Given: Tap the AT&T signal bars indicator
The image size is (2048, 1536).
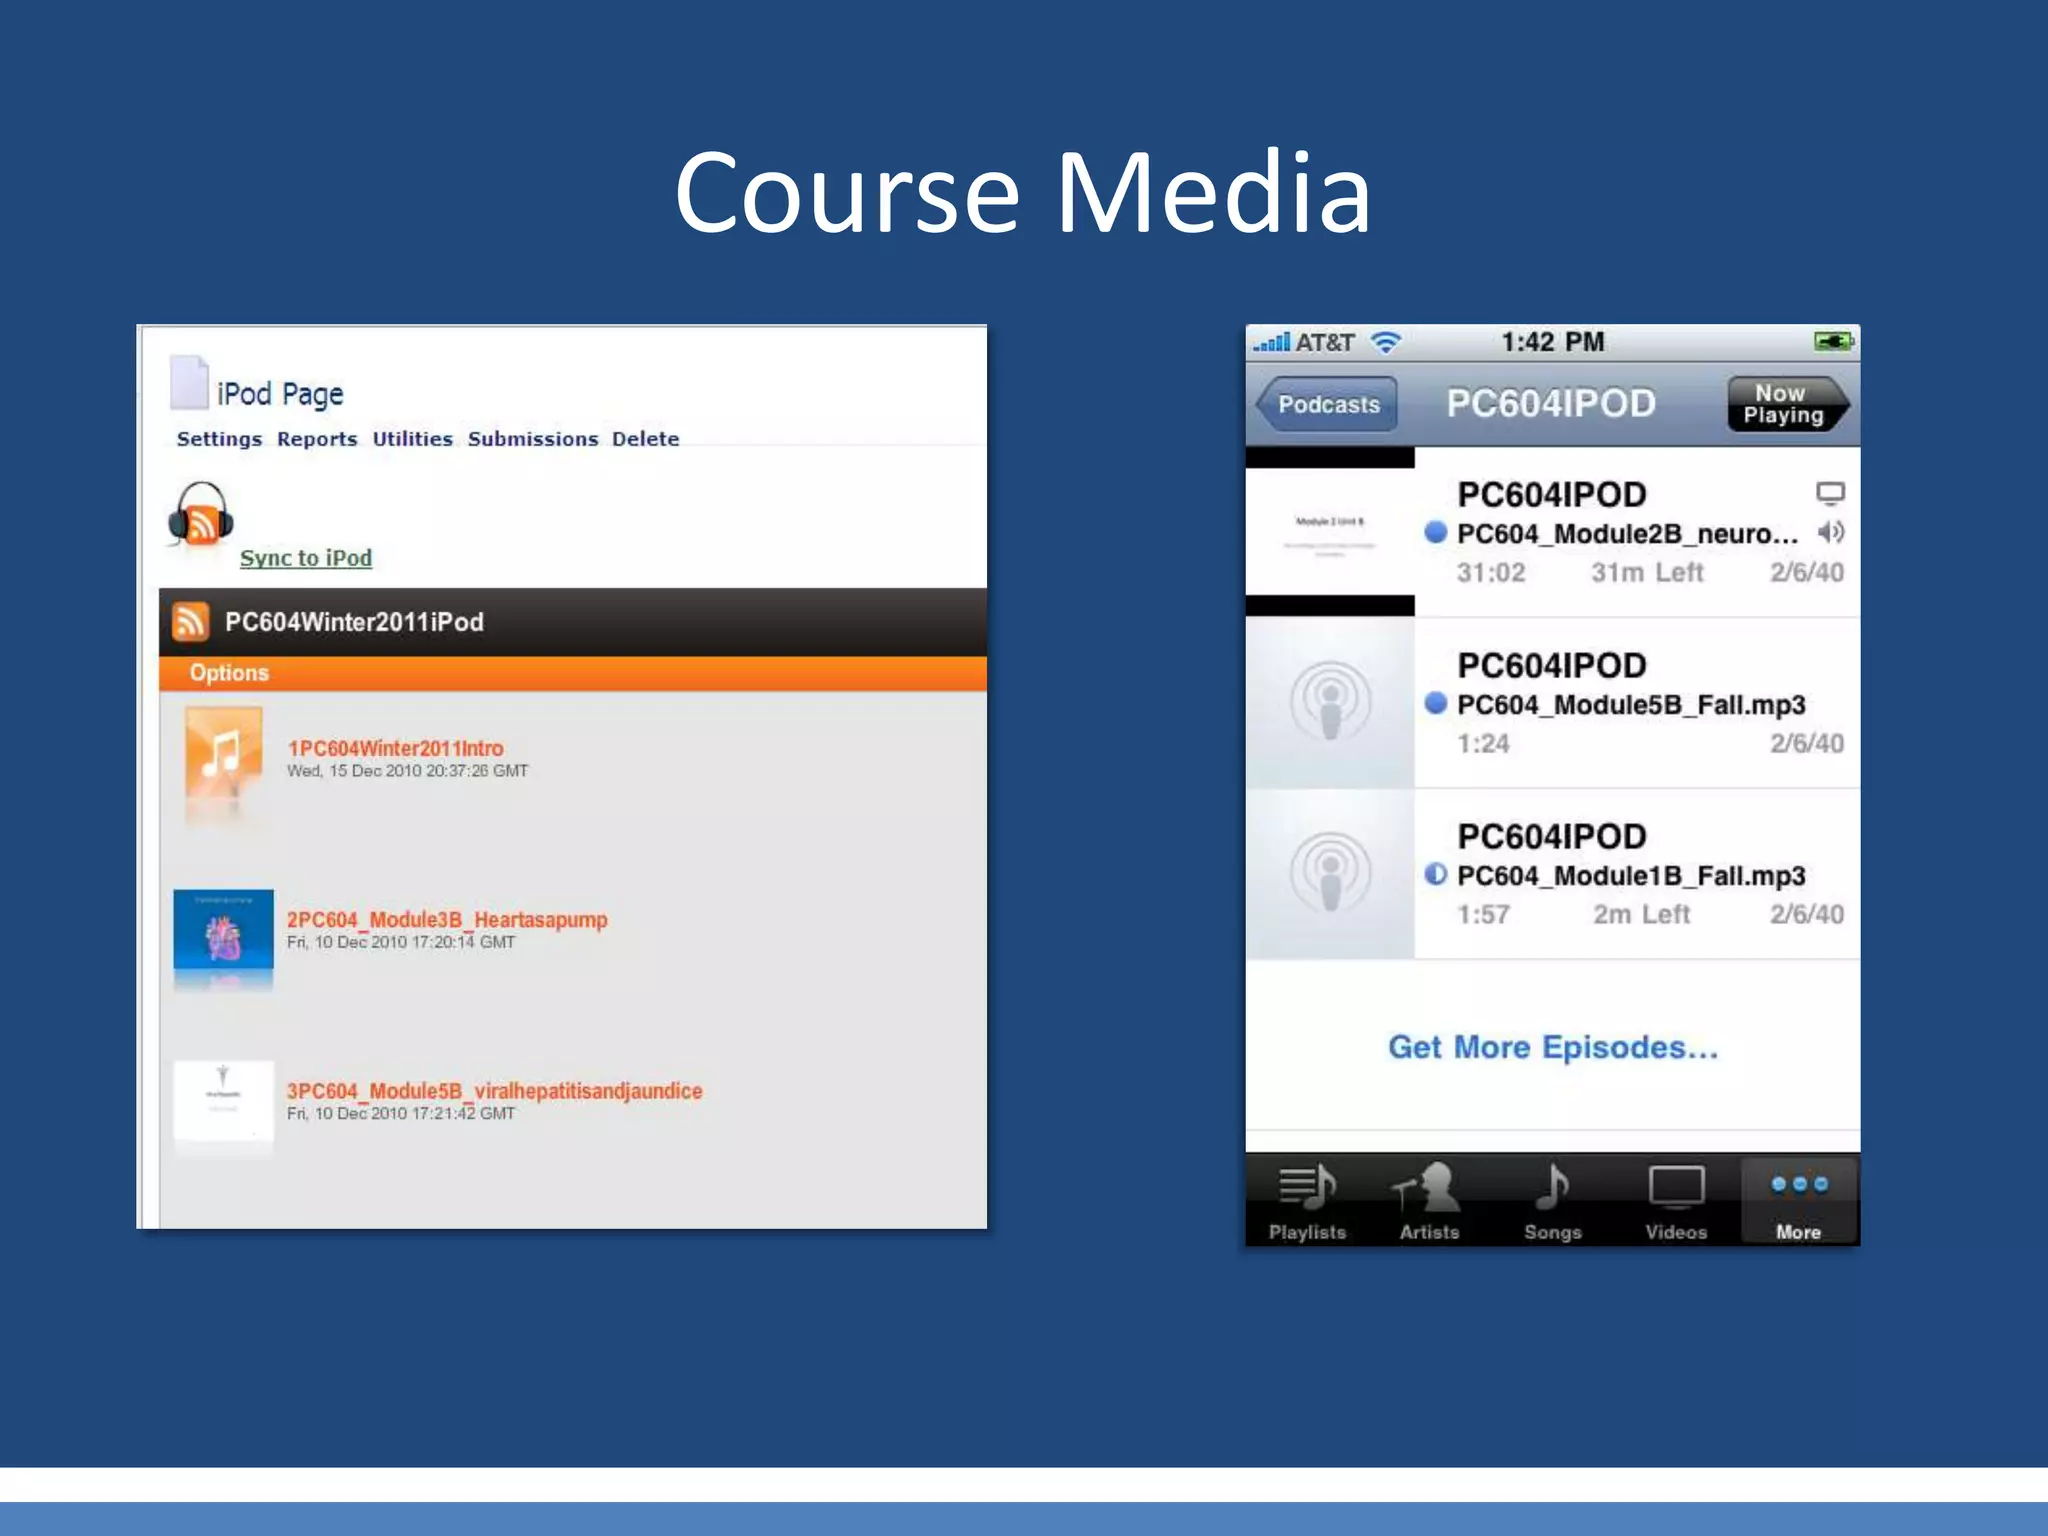Looking at the screenshot, I should (1273, 343).
